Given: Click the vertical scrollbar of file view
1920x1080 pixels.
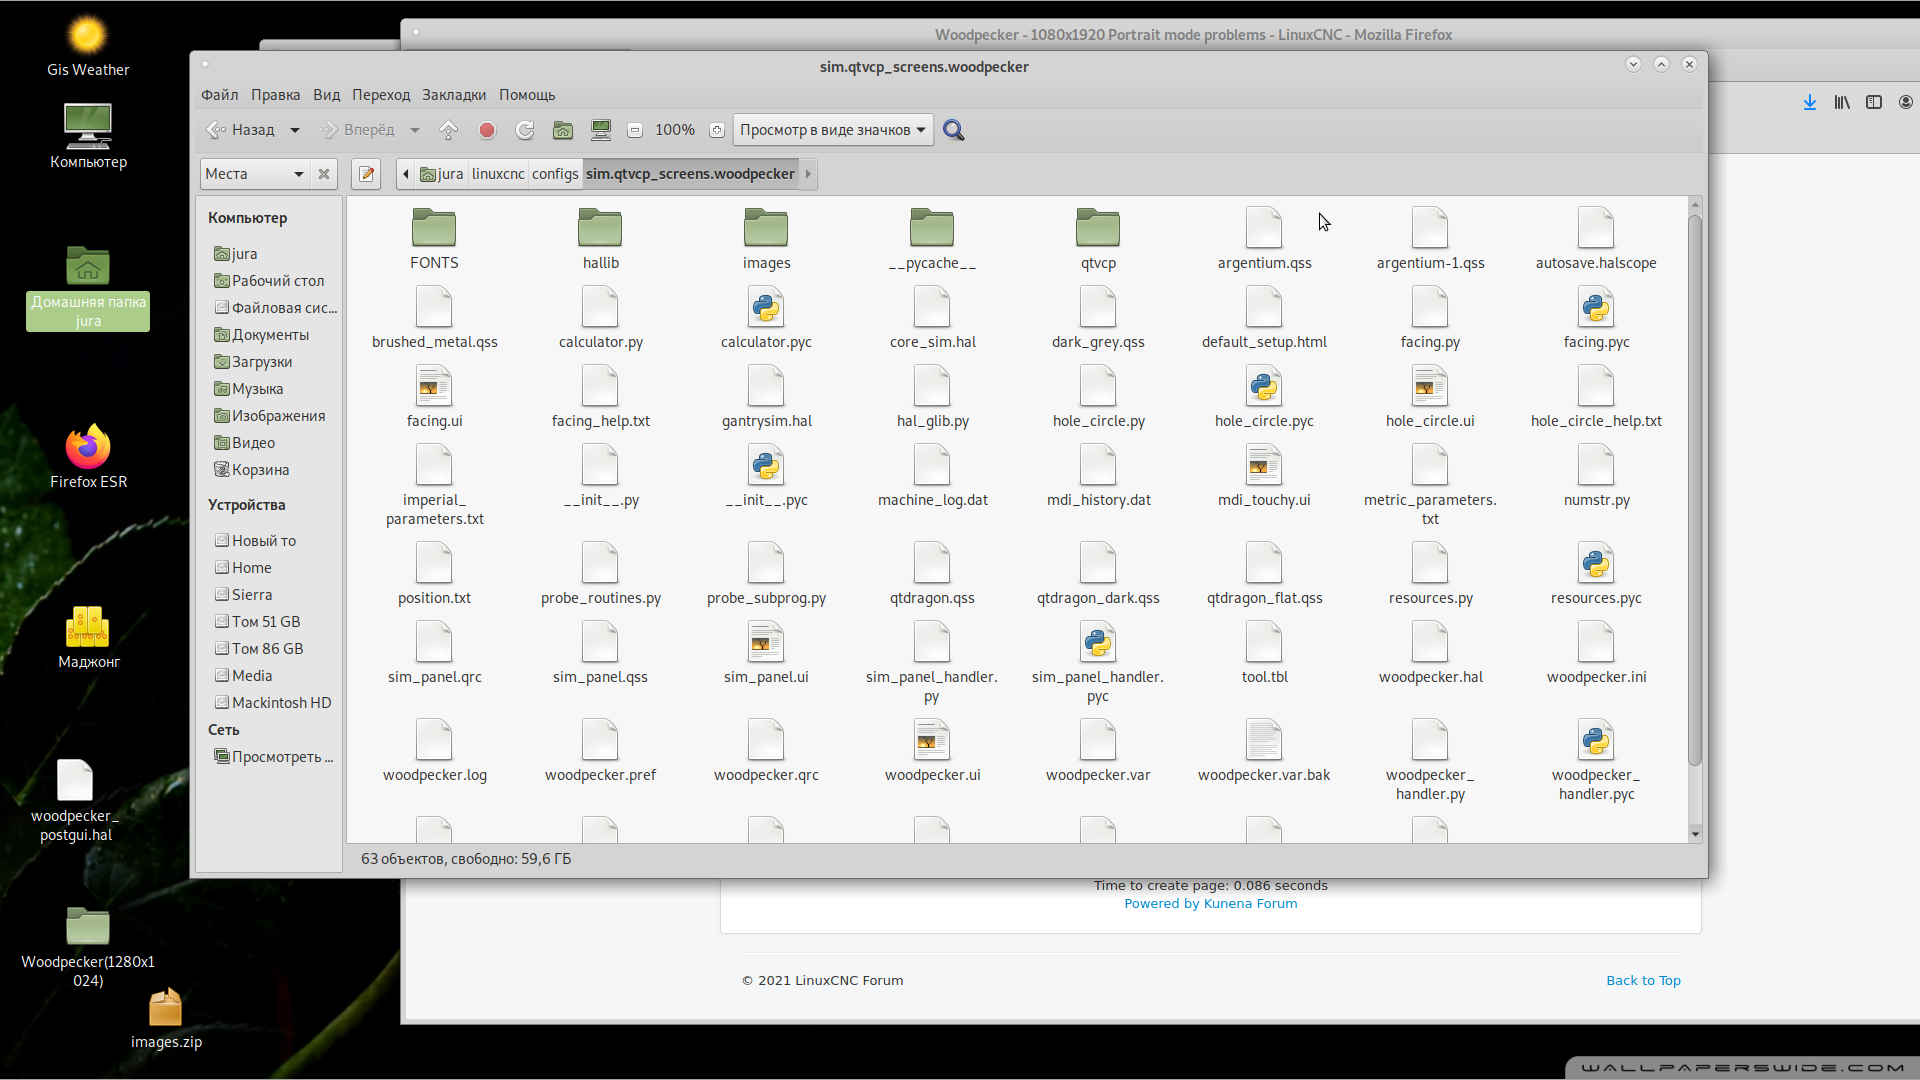Looking at the screenshot, I should 1694,490.
